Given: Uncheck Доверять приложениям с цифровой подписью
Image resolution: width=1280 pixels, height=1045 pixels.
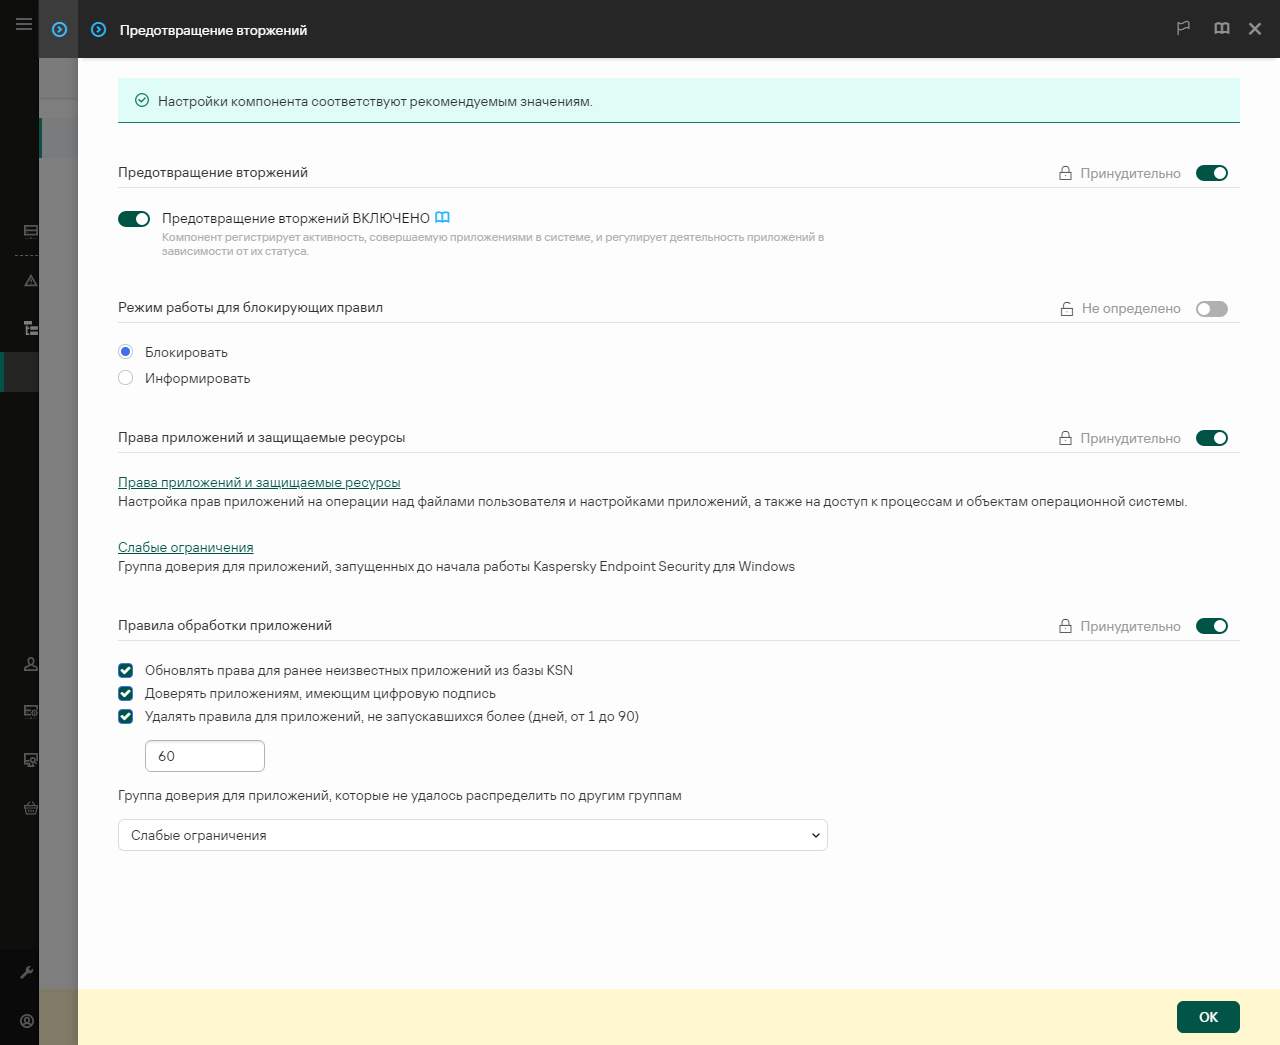Looking at the screenshot, I should pyautogui.click(x=125, y=693).
